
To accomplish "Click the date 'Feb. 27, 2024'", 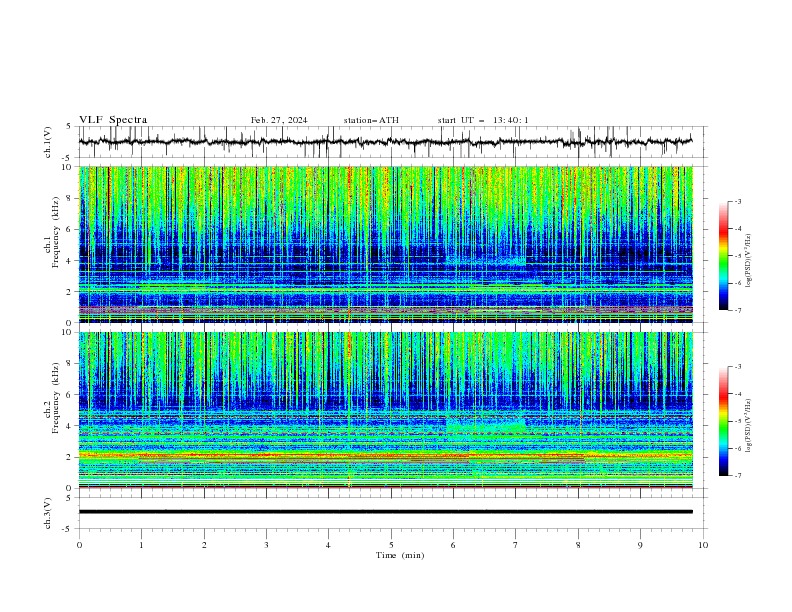I will 279,120.
